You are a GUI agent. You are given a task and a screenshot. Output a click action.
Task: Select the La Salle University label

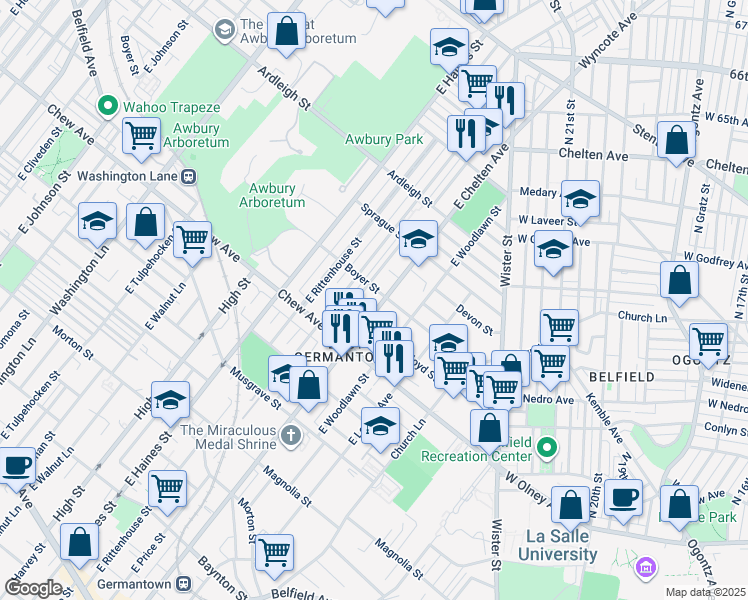pyautogui.click(x=557, y=545)
